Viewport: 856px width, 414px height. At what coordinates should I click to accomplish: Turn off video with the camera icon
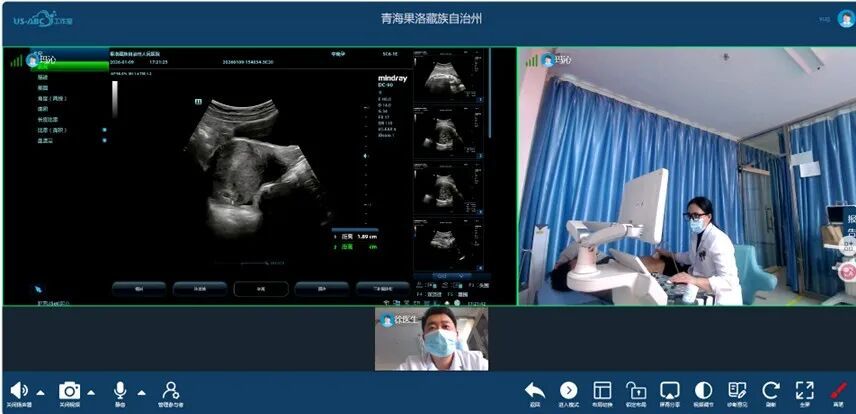(69, 390)
